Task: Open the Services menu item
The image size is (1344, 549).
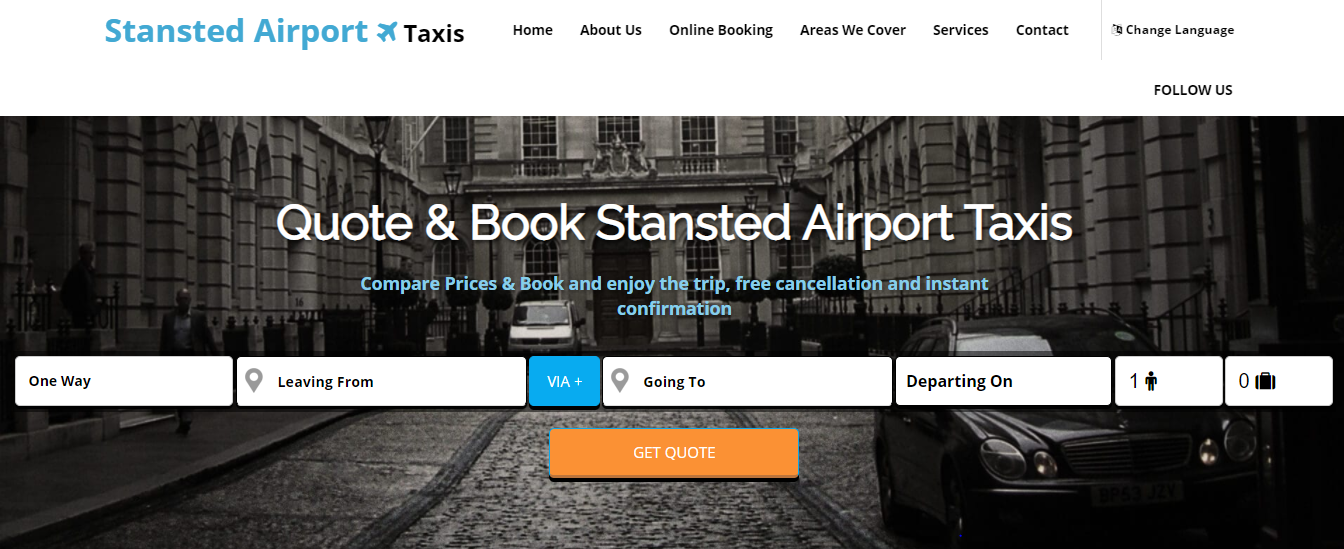Action: pos(961,30)
